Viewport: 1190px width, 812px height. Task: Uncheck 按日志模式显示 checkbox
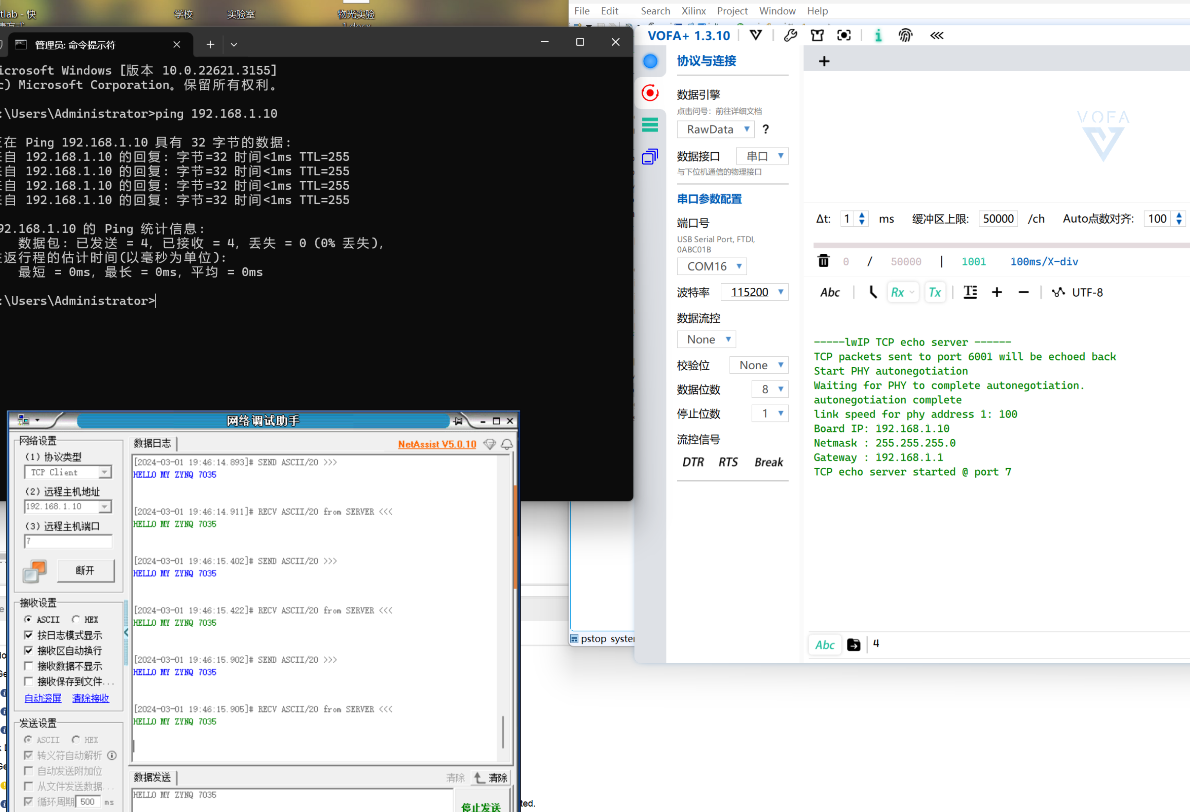tap(29, 634)
